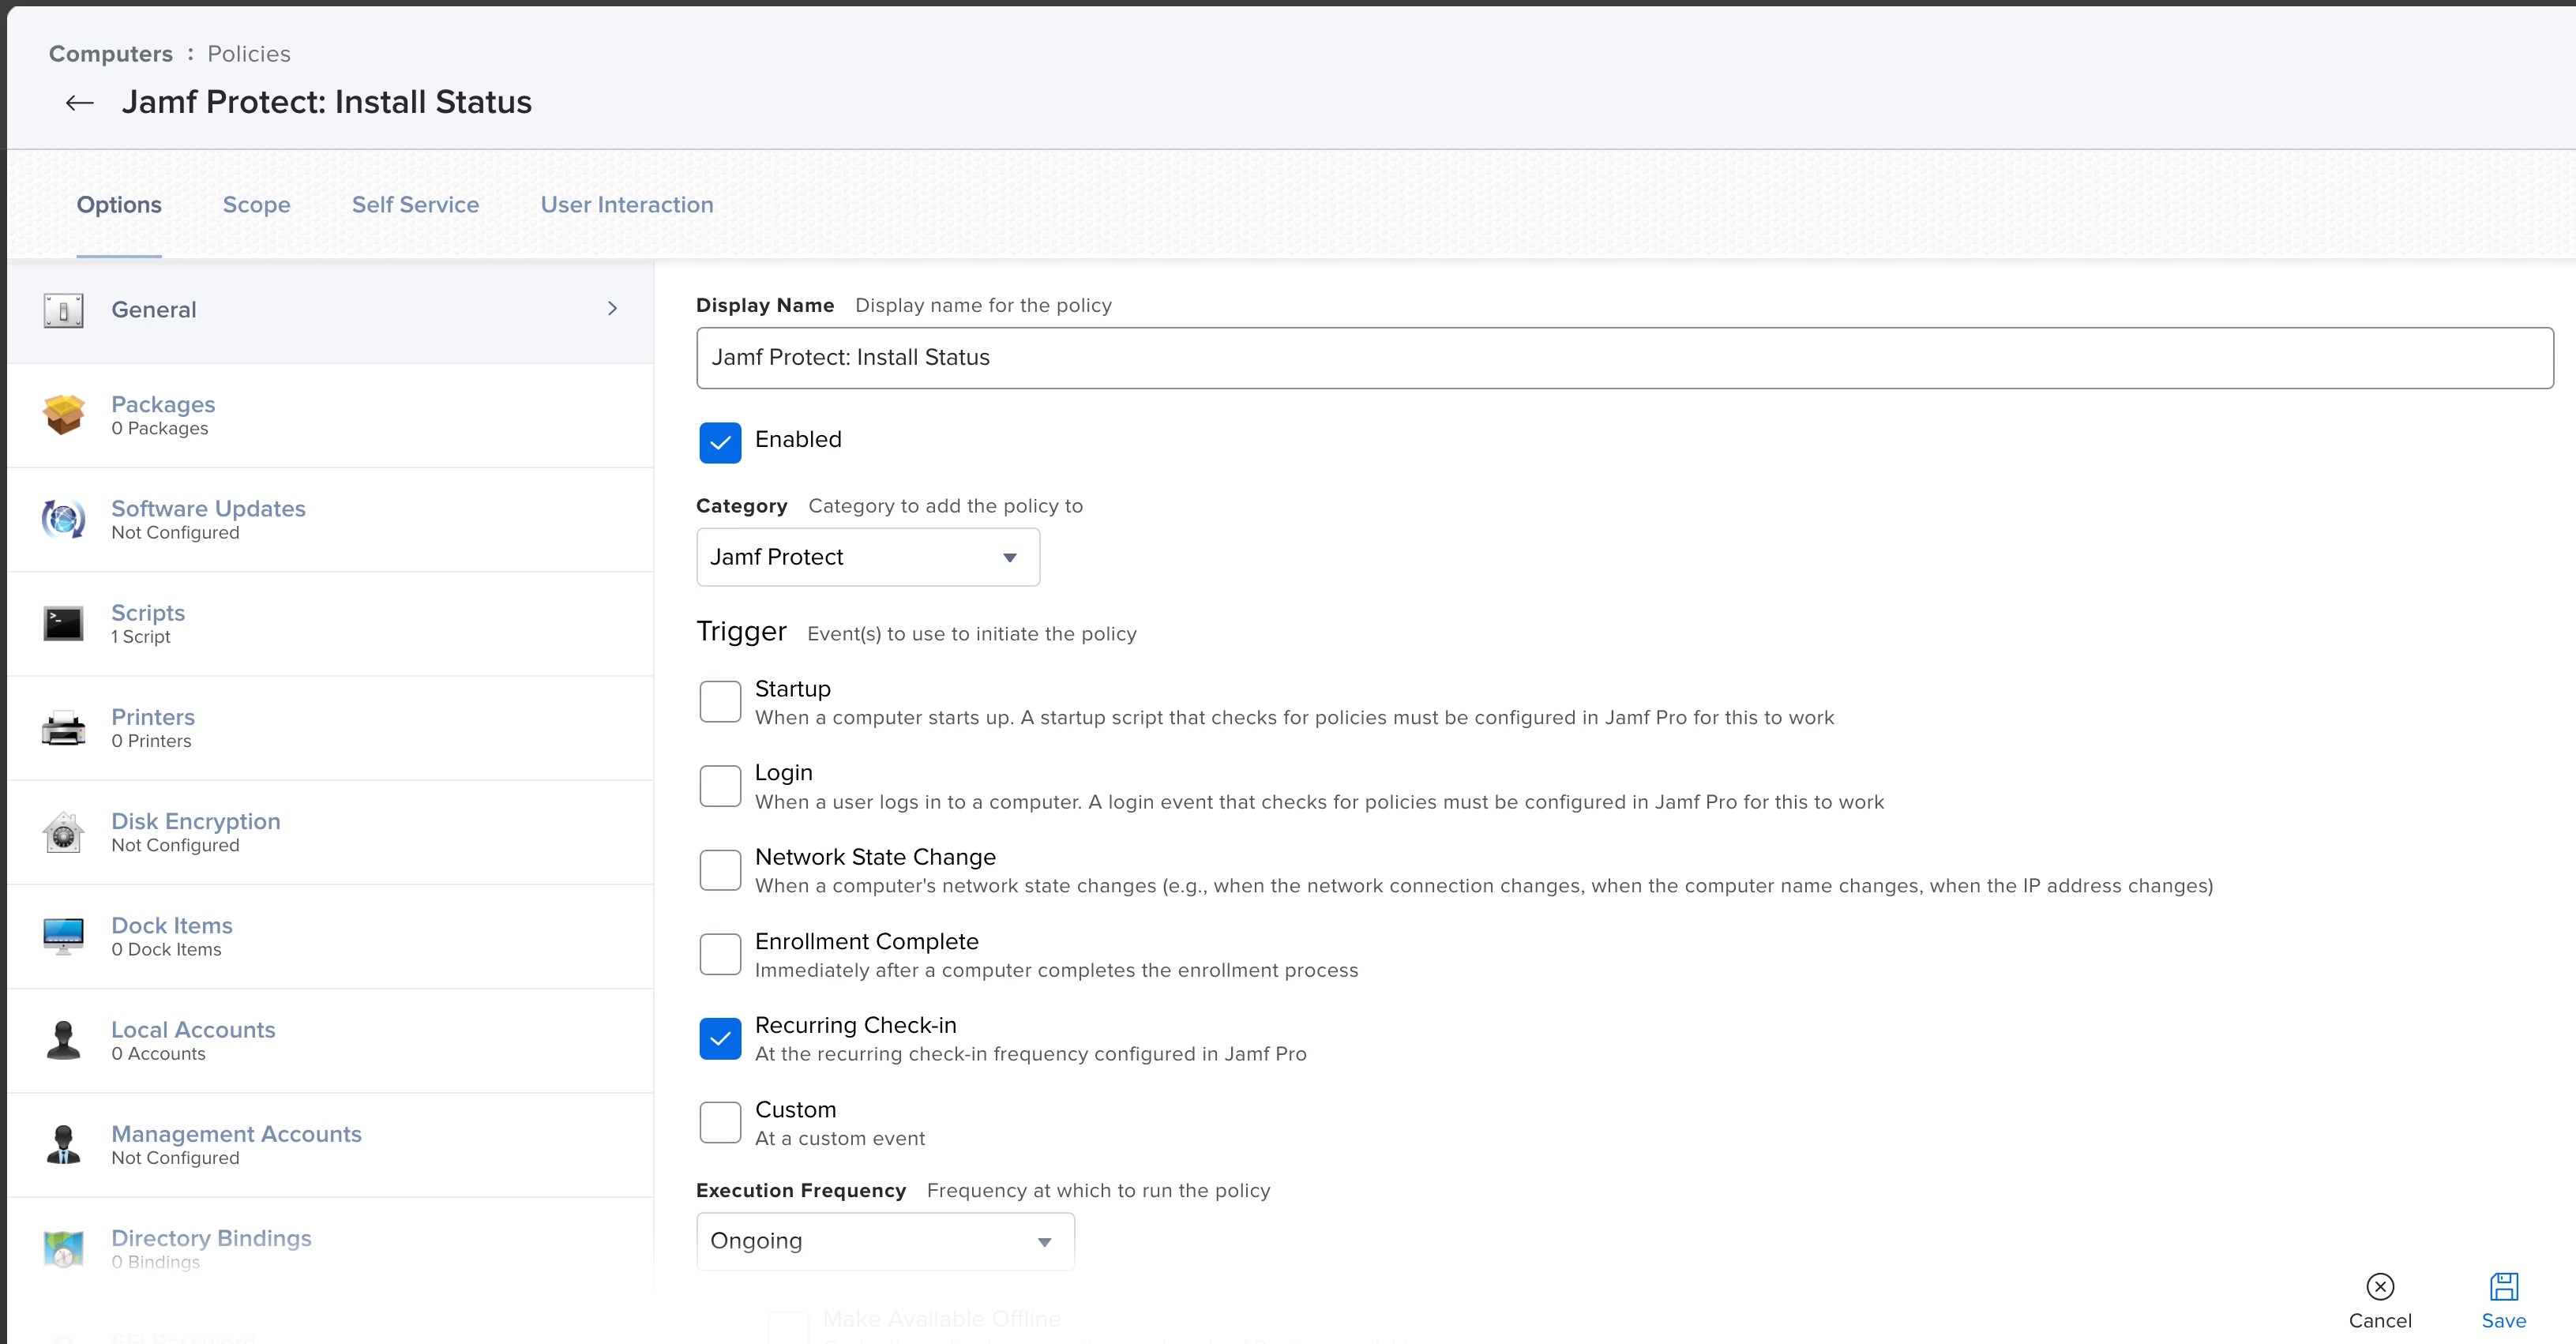Click the '1 Script' count text

(141, 637)
